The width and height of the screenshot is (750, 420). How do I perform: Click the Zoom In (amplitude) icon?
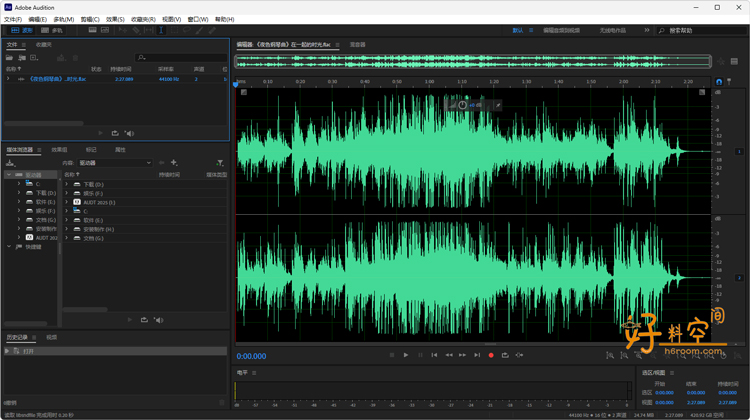[610, 355]
